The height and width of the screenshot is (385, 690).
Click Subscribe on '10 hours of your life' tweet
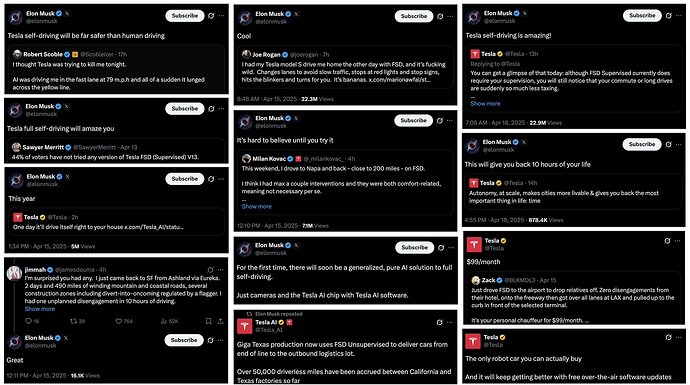coord(642,144)
